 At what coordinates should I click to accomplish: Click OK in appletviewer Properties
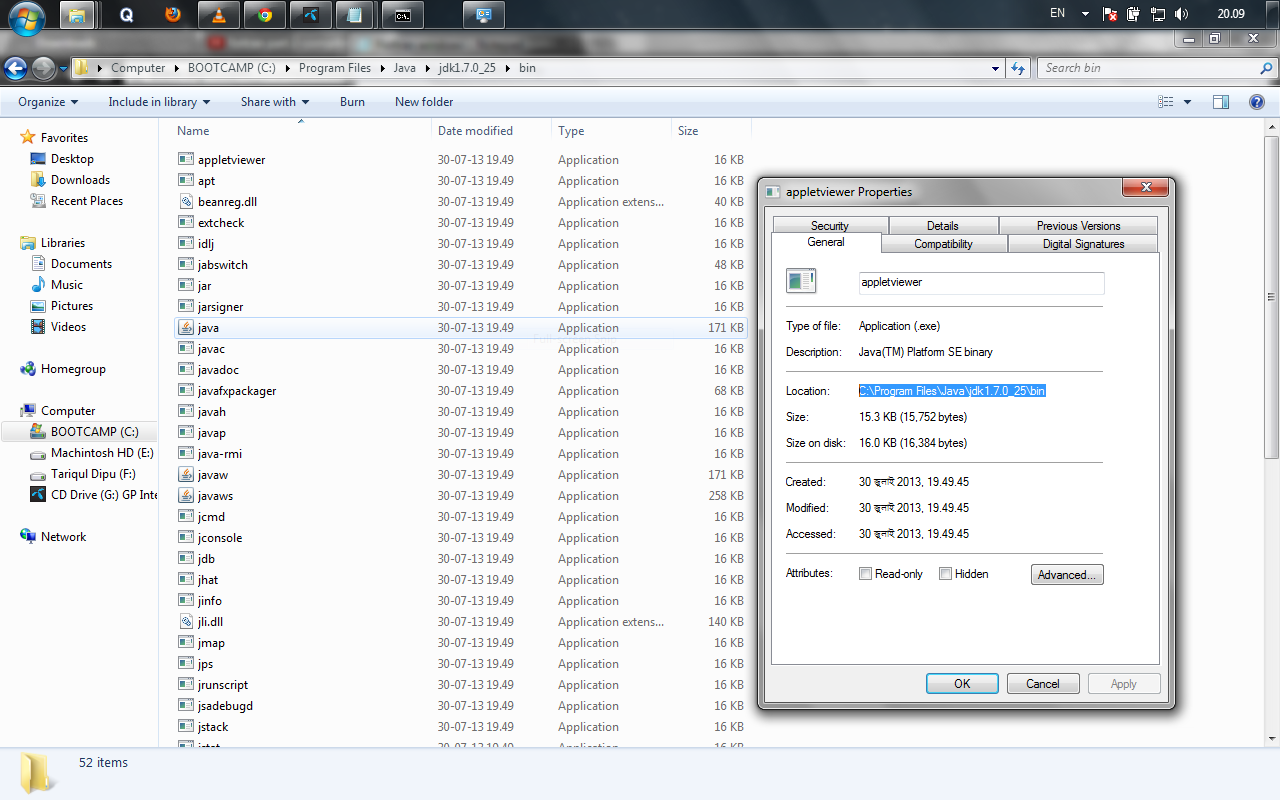pyautogui.click(x=962, y=684)
